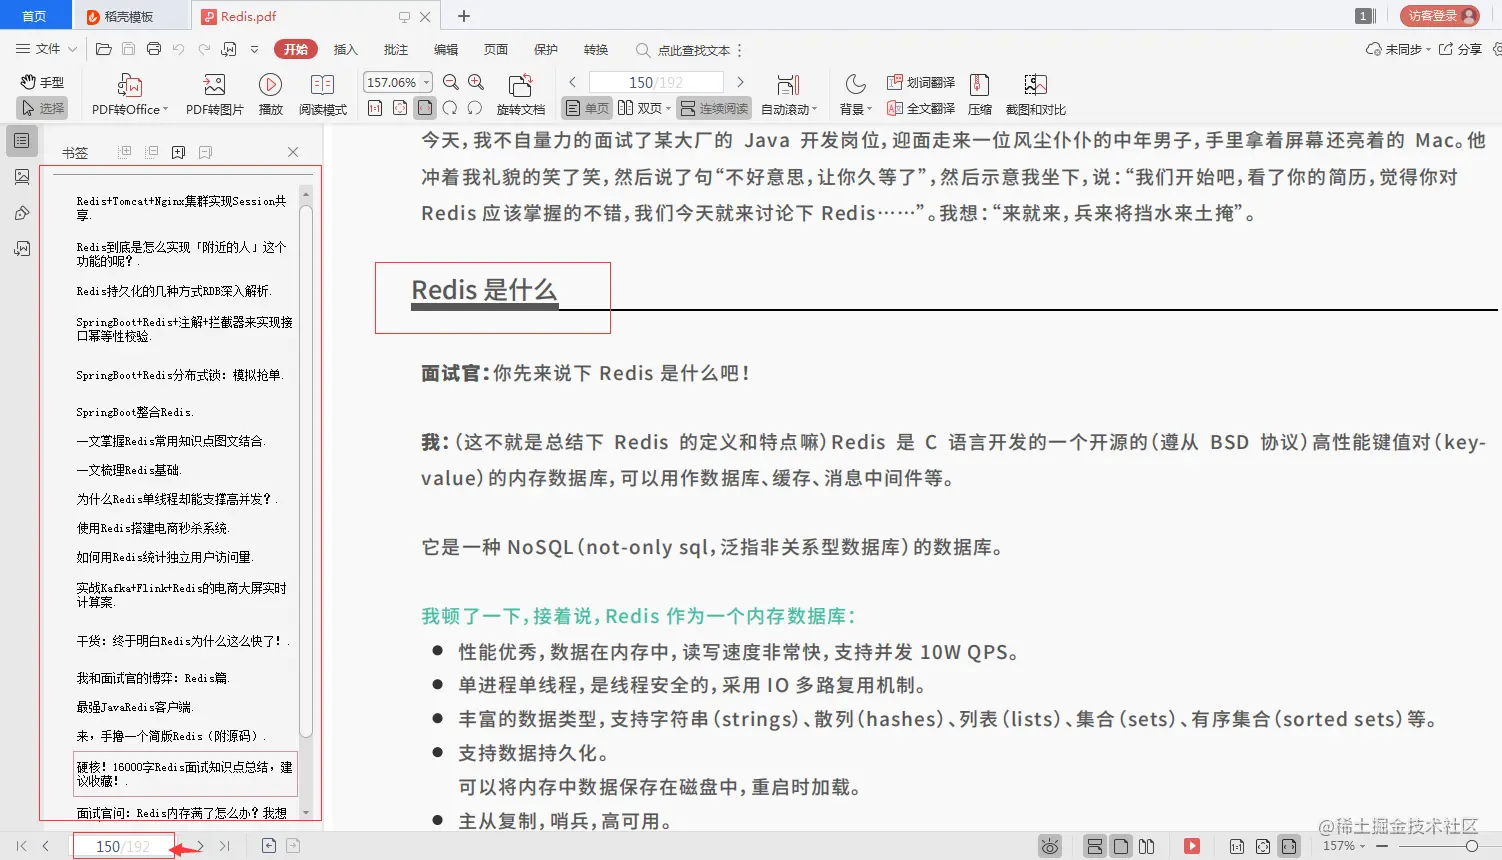Enable eye protection mode in status bar

pyautogui.click(x=1049, y=845)
